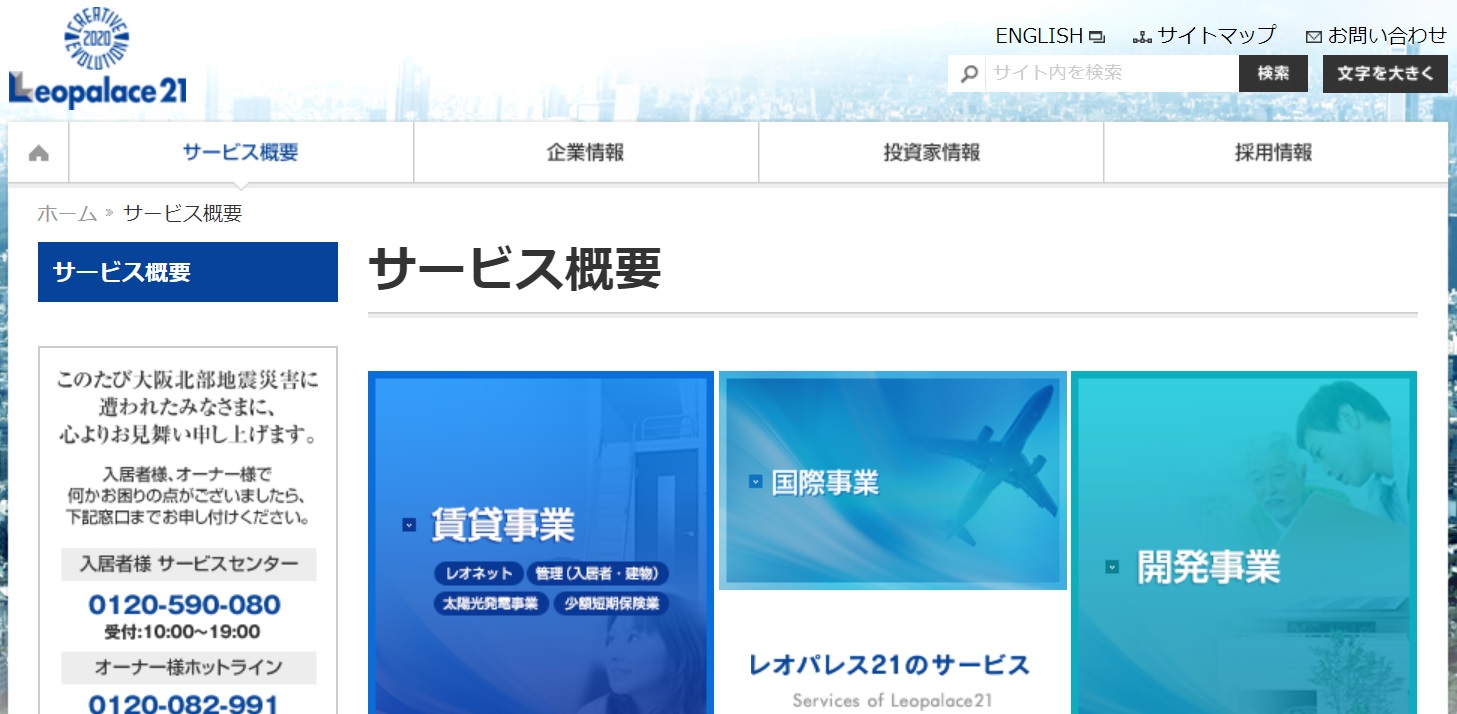Switch to the ENGLISH site
The image size is (1457, 714).
click(1039, 36)
